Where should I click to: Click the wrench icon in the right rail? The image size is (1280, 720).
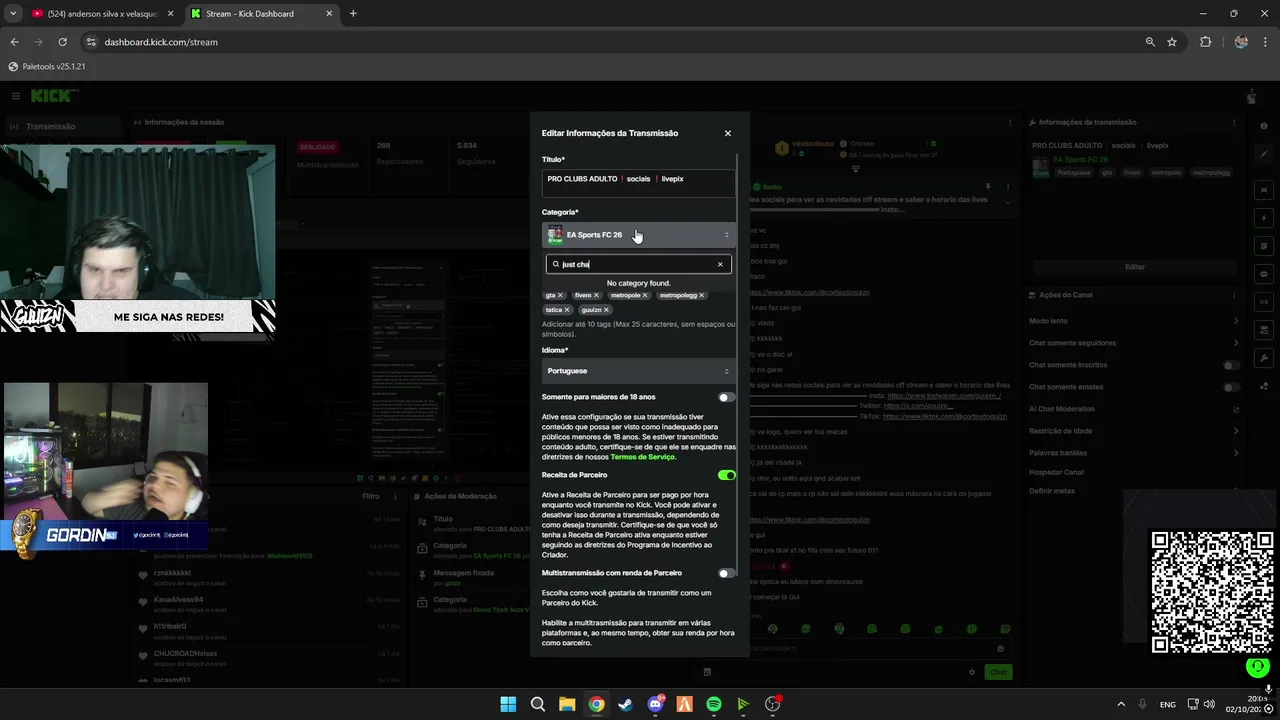click(x=1264, y=358)
